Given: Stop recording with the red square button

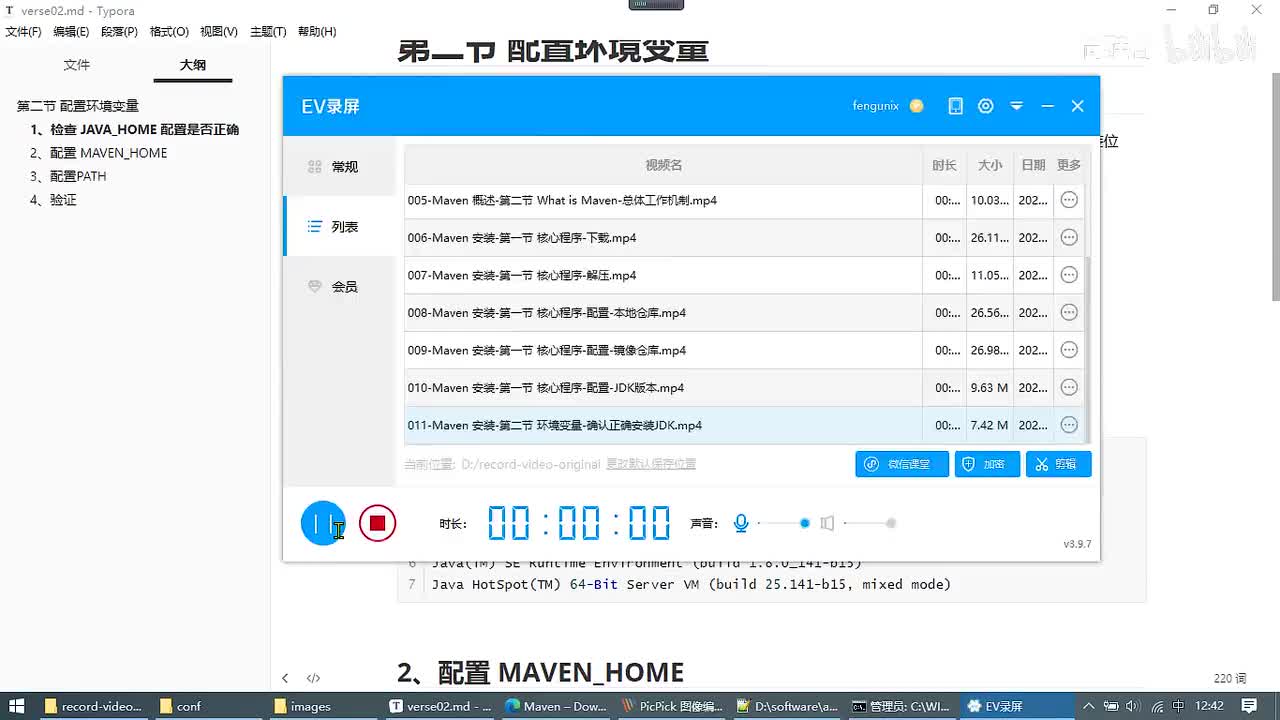Looking at the screenshot, I should 377,523.
